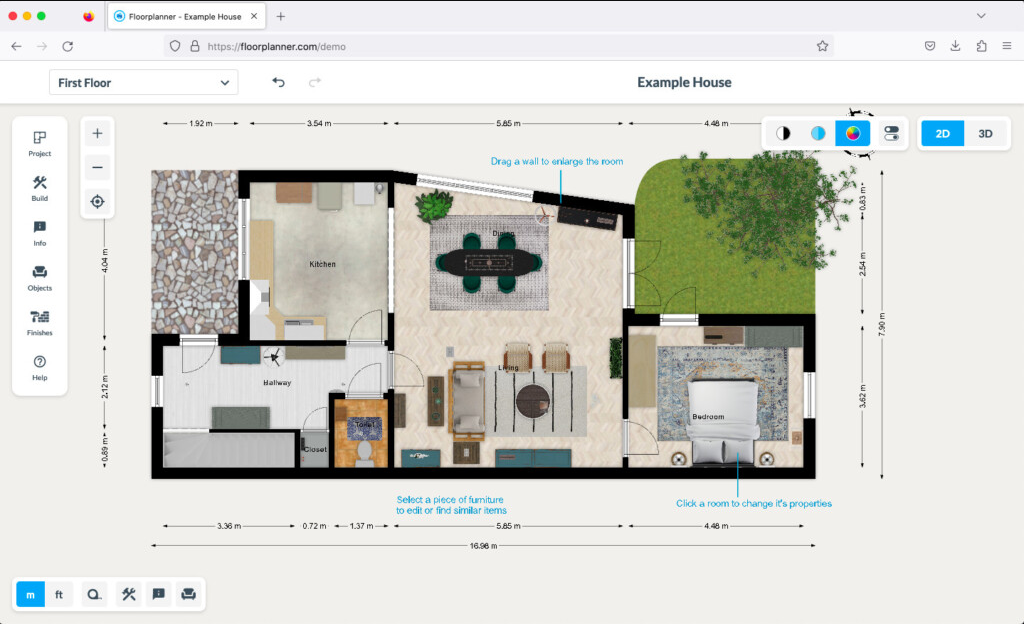Open the Project panel in sidebar
Viewport: 1024px width, 624px height.
click(x=39, y=144)
